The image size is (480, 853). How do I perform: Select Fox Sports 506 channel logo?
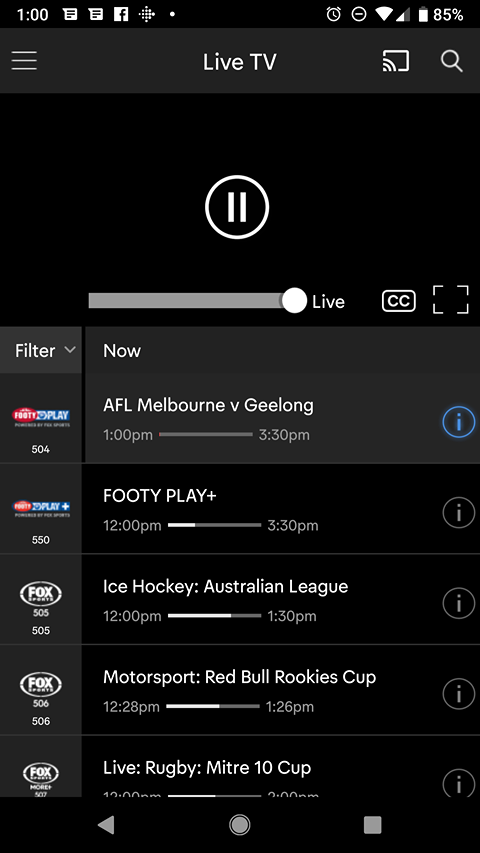click(x=41, y=690)
